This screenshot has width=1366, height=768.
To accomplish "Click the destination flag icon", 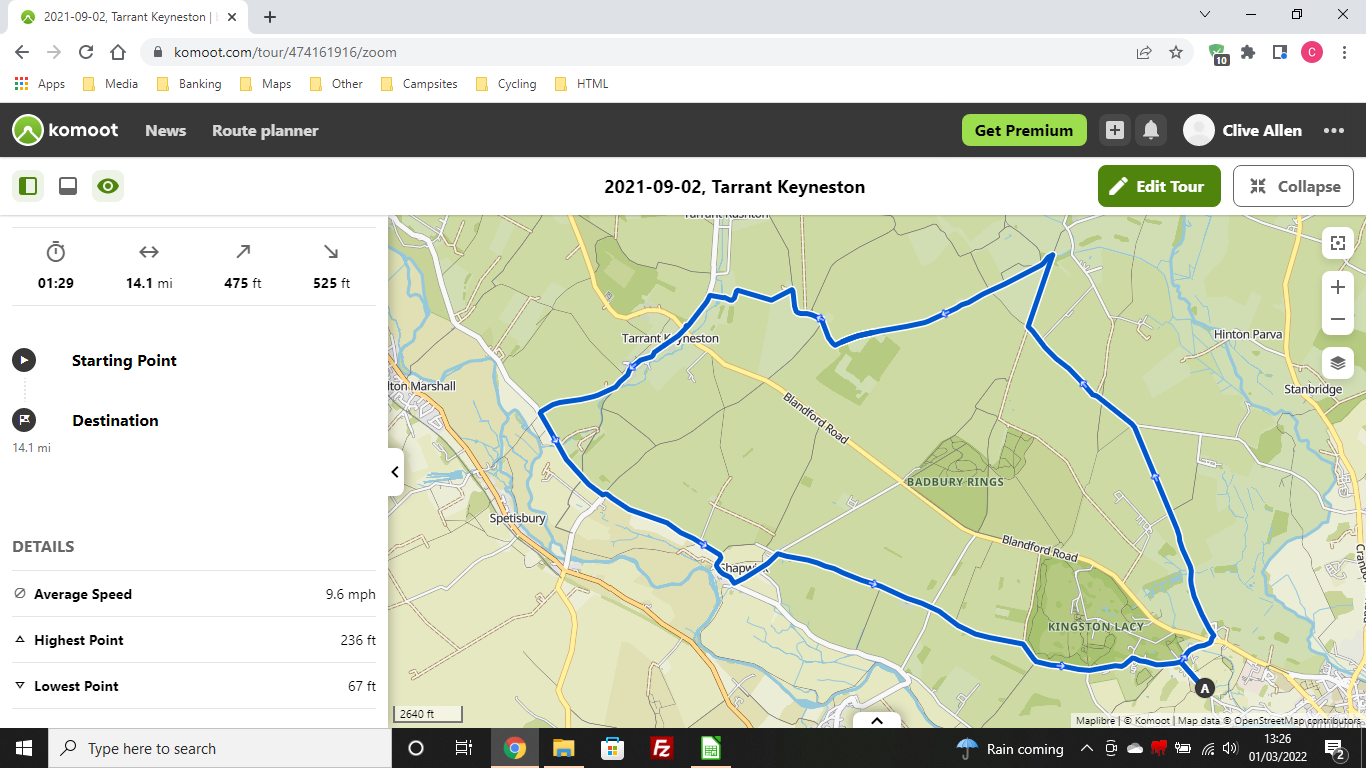I will click(24, 420).
